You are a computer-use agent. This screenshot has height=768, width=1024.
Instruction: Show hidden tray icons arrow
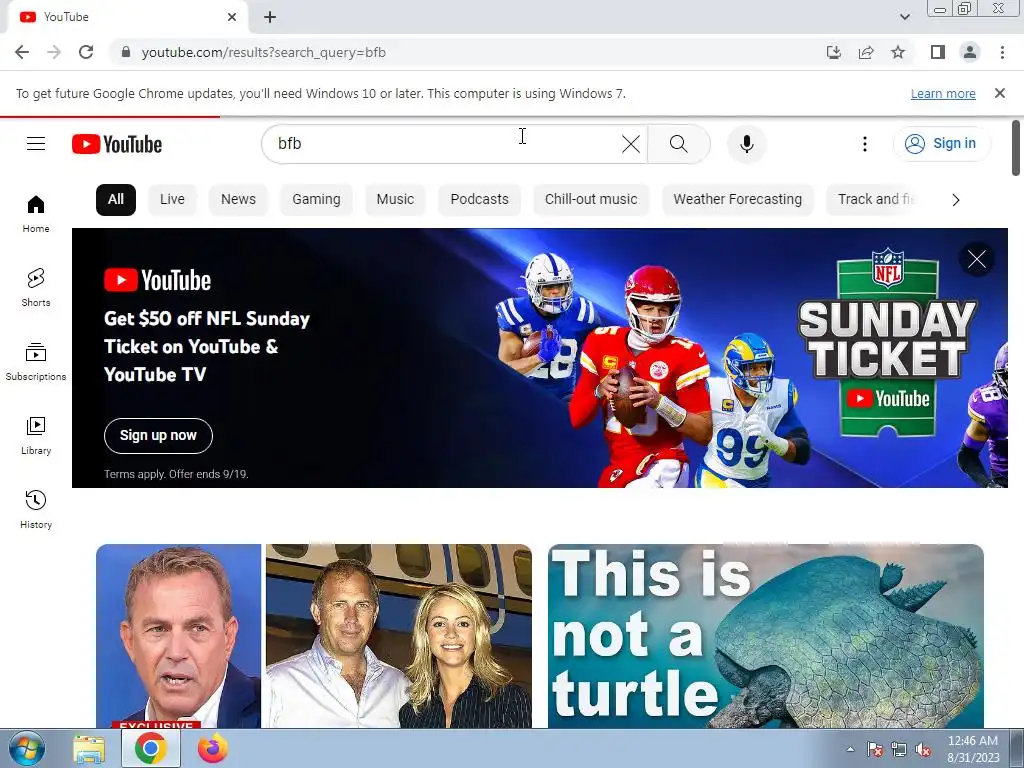click(850, 749)
